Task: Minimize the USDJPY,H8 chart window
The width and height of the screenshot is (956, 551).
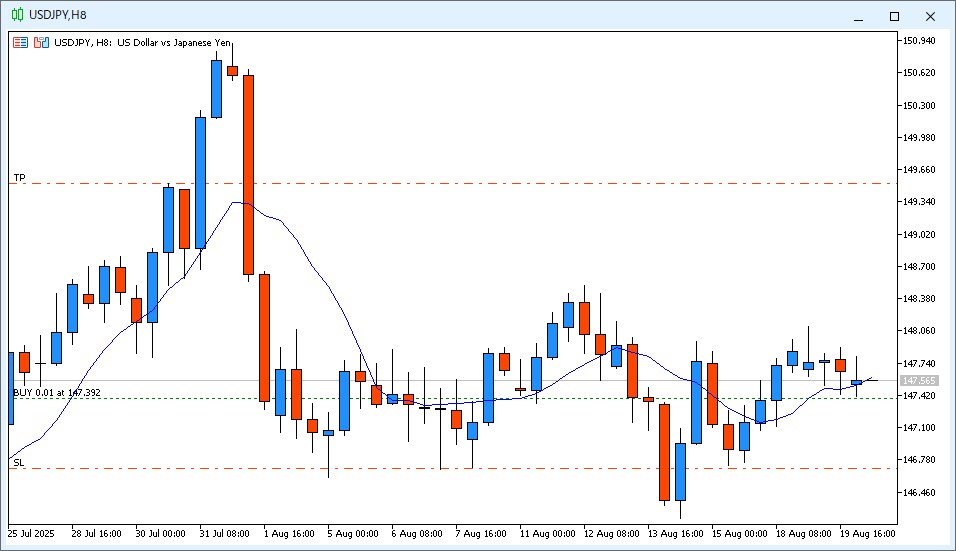Action: tap(857, 16)
